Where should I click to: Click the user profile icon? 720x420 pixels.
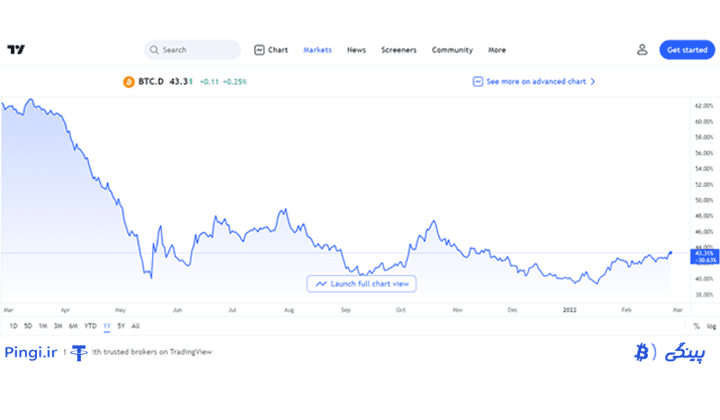coord(642,50)
